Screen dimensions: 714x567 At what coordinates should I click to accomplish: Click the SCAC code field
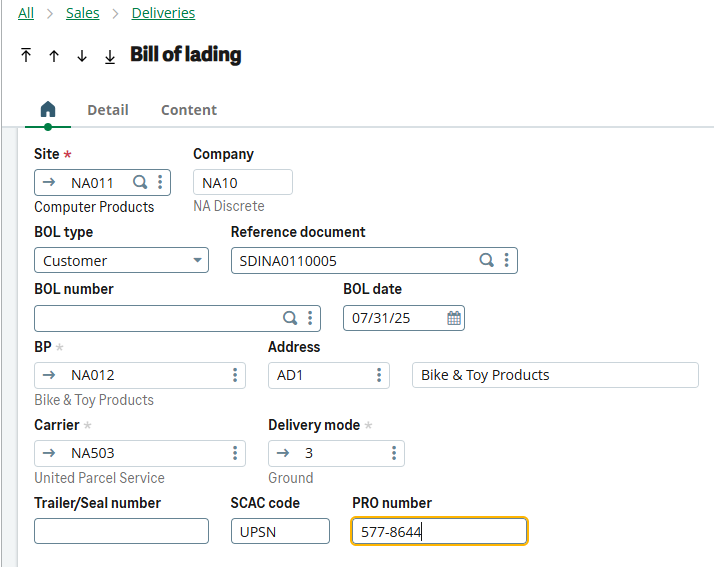[x=280, y=531]
